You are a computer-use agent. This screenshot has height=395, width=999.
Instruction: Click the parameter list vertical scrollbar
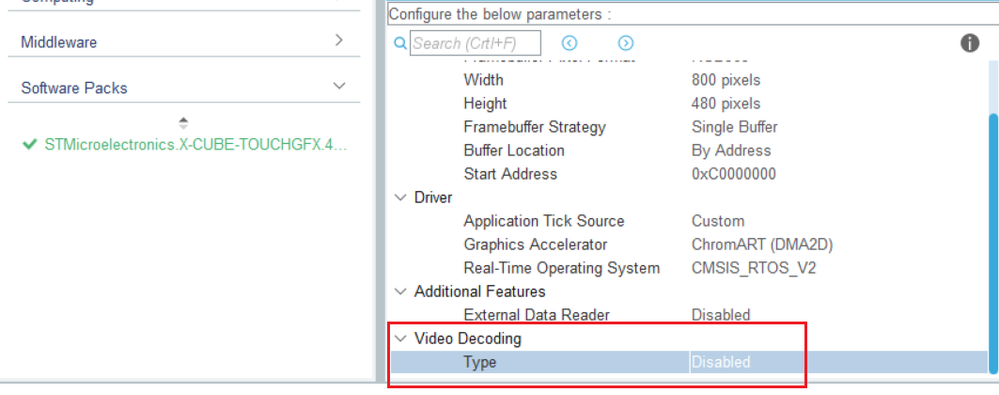point(994,242)
